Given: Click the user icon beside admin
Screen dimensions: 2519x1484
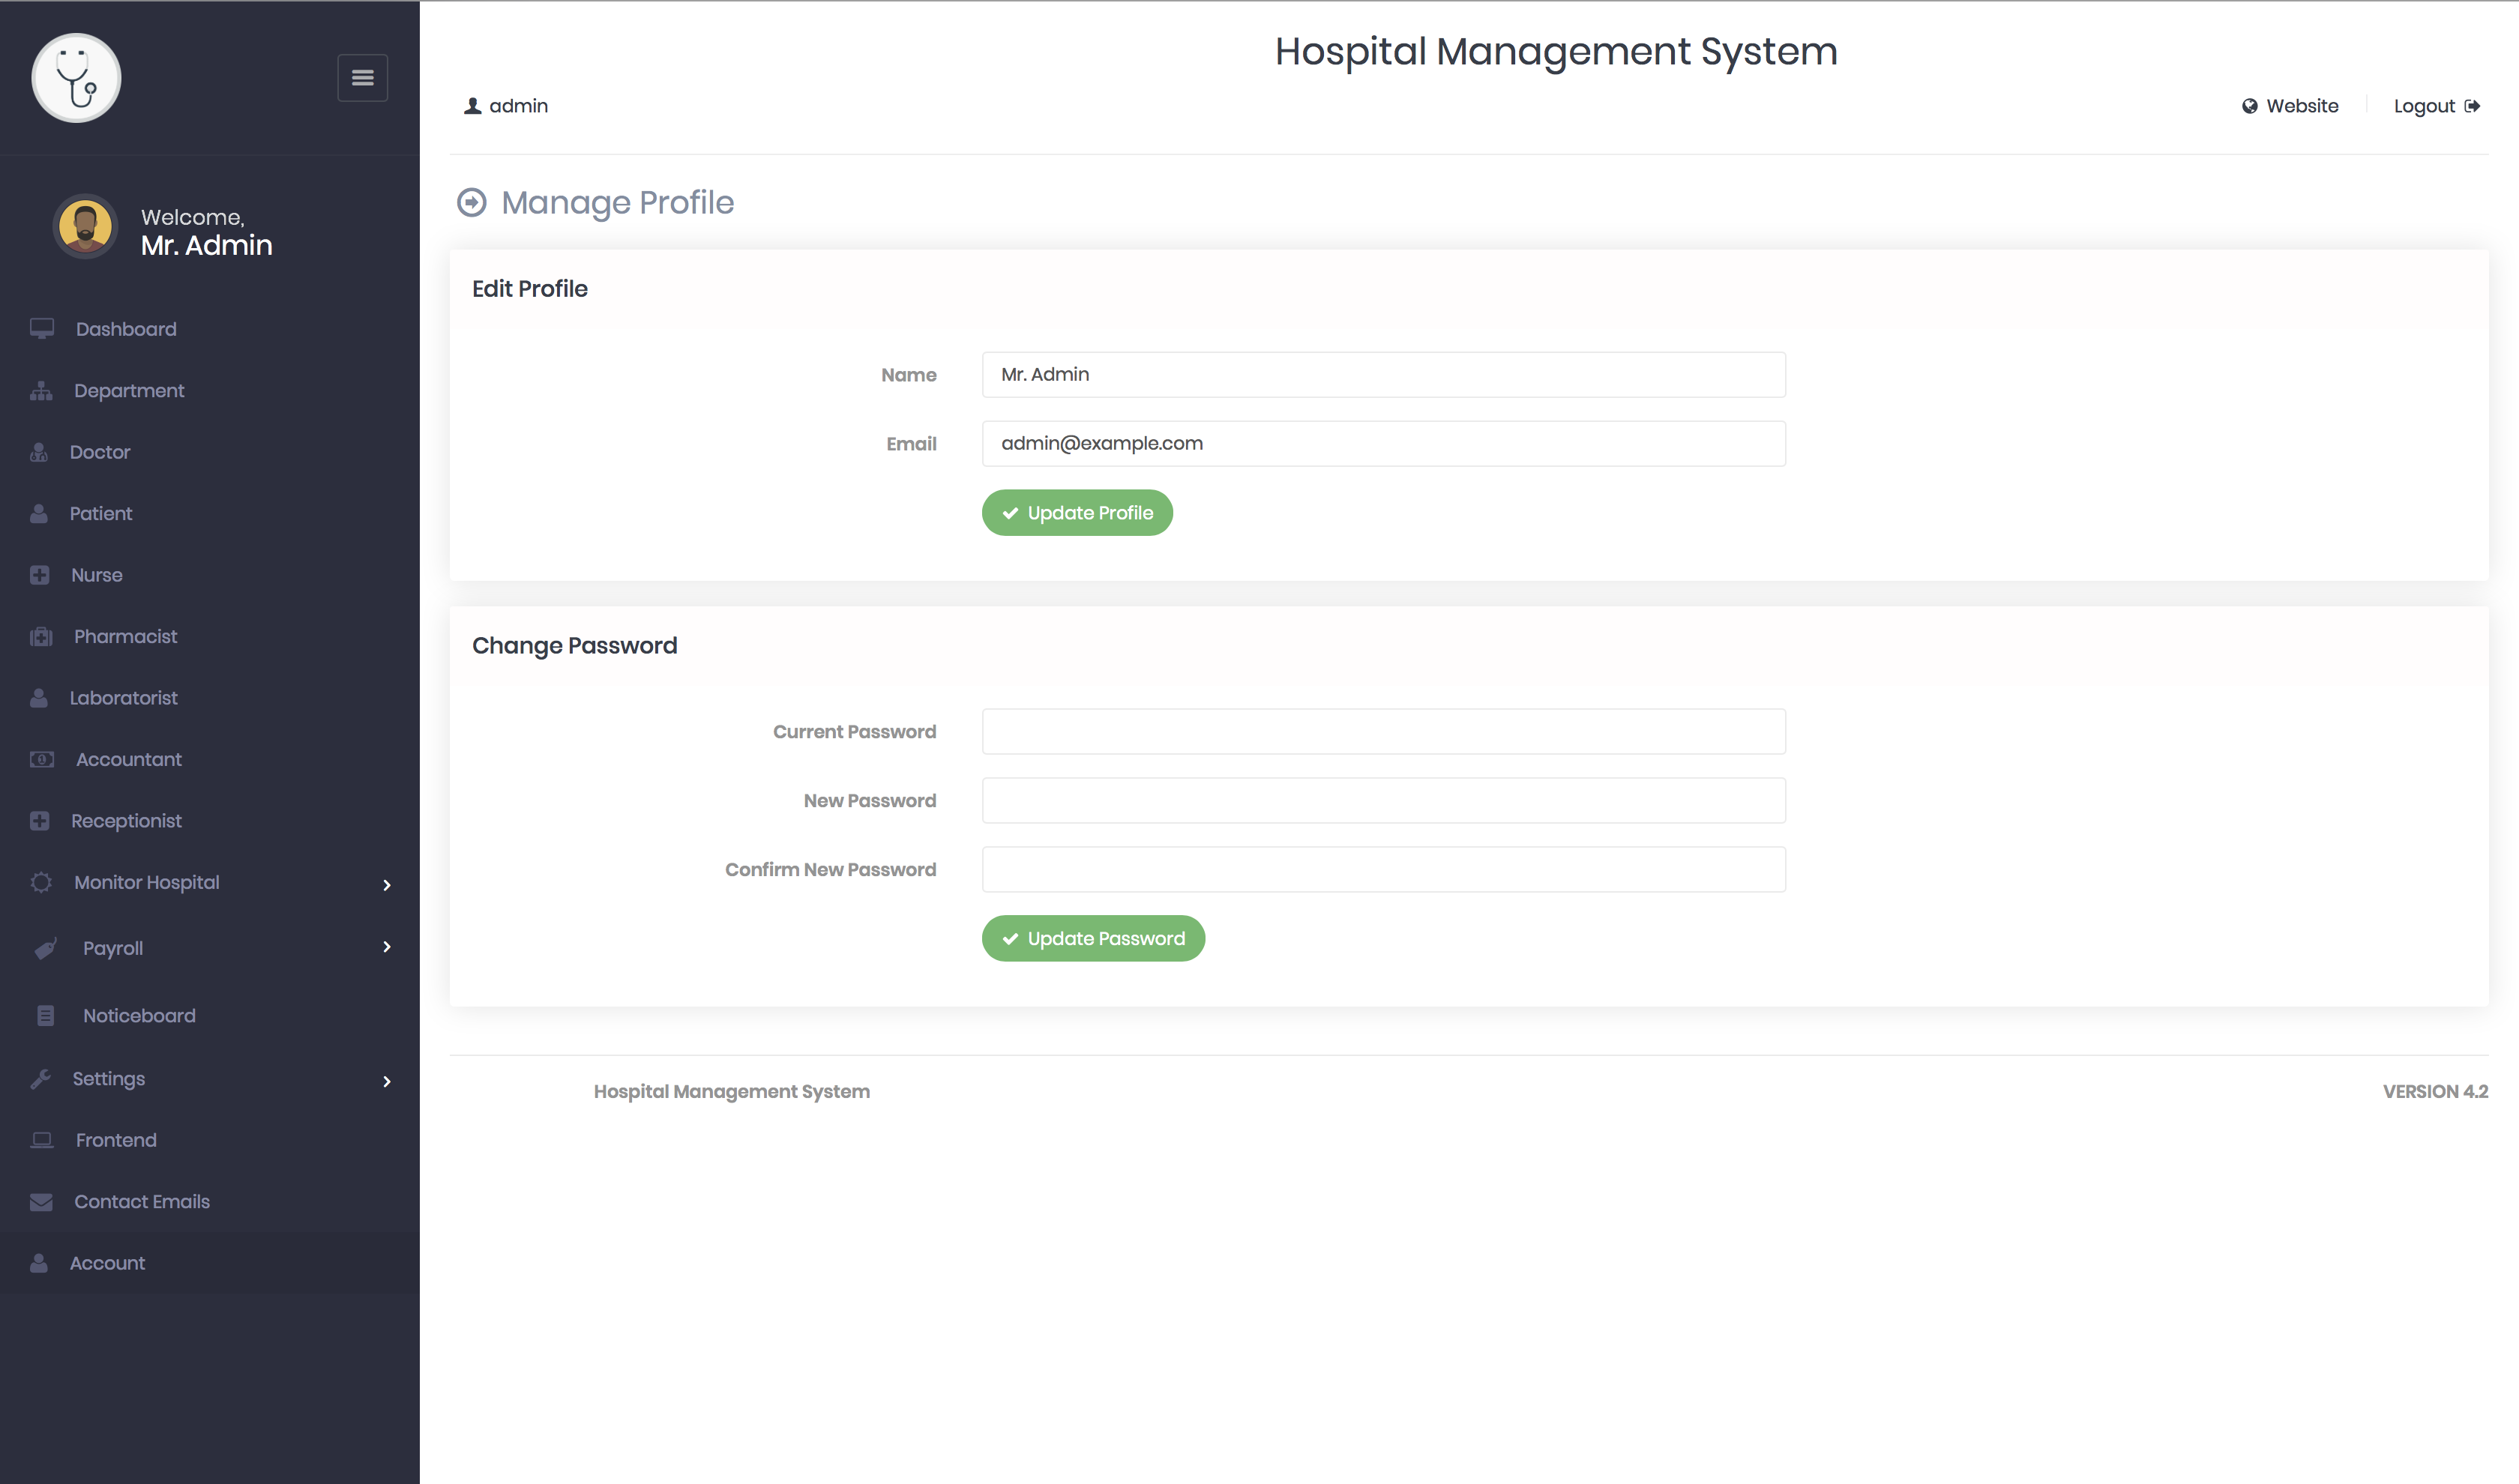Looking at the screenshot, I should pyautogui.click(x=473, y=106).
